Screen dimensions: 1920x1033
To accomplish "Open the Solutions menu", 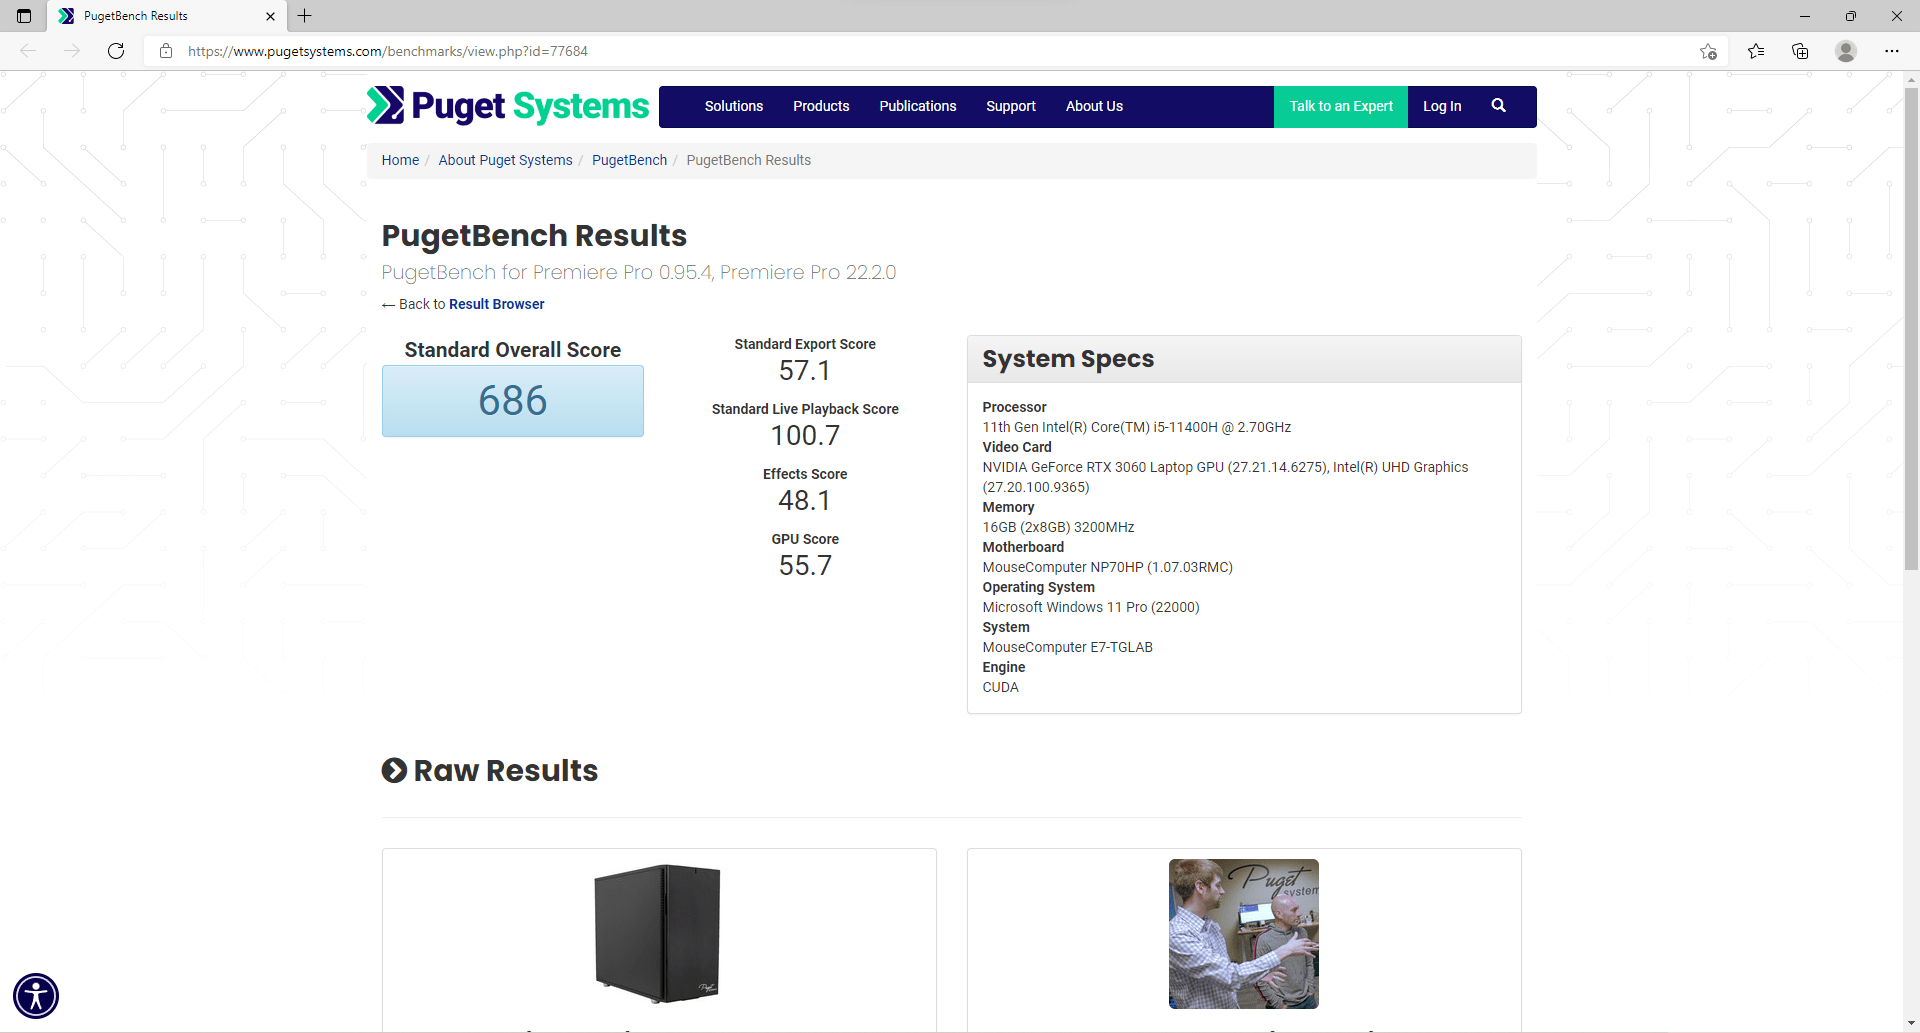I will coord(734,106).
